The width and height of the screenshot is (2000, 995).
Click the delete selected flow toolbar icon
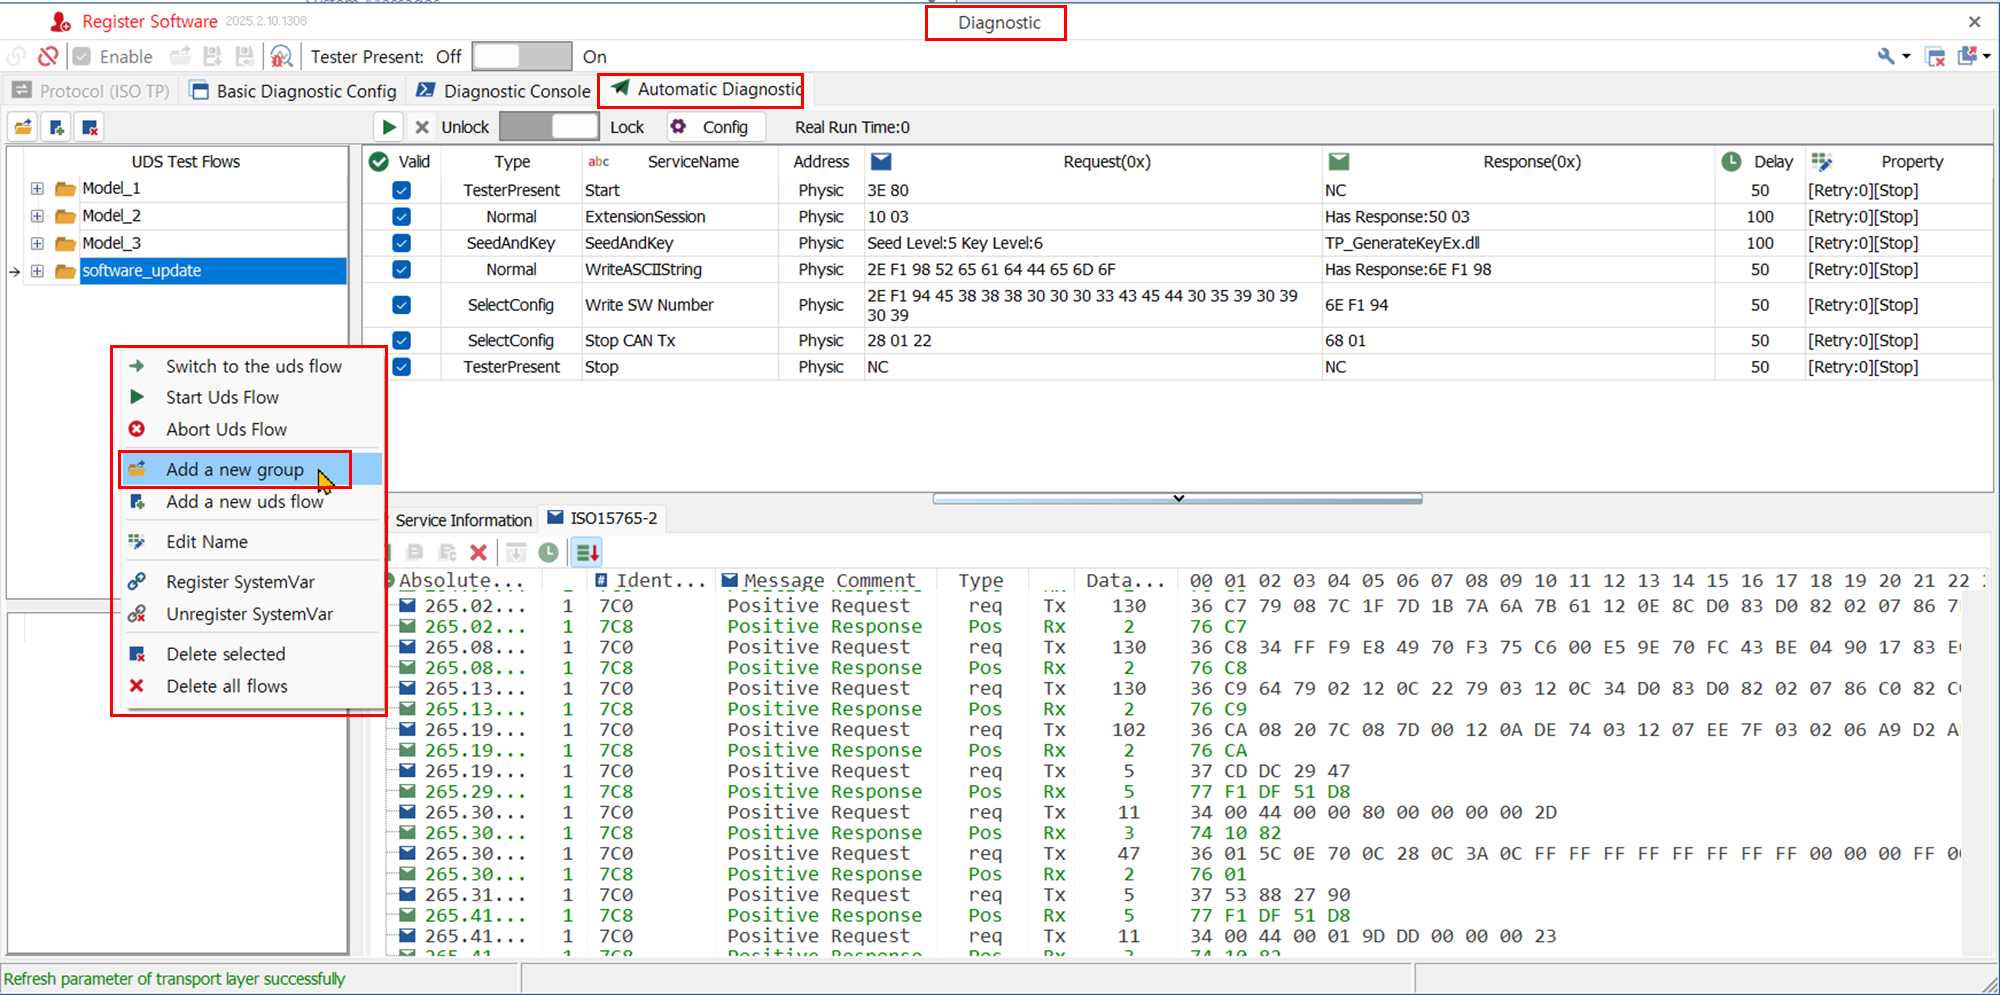[x=90, y=127]
